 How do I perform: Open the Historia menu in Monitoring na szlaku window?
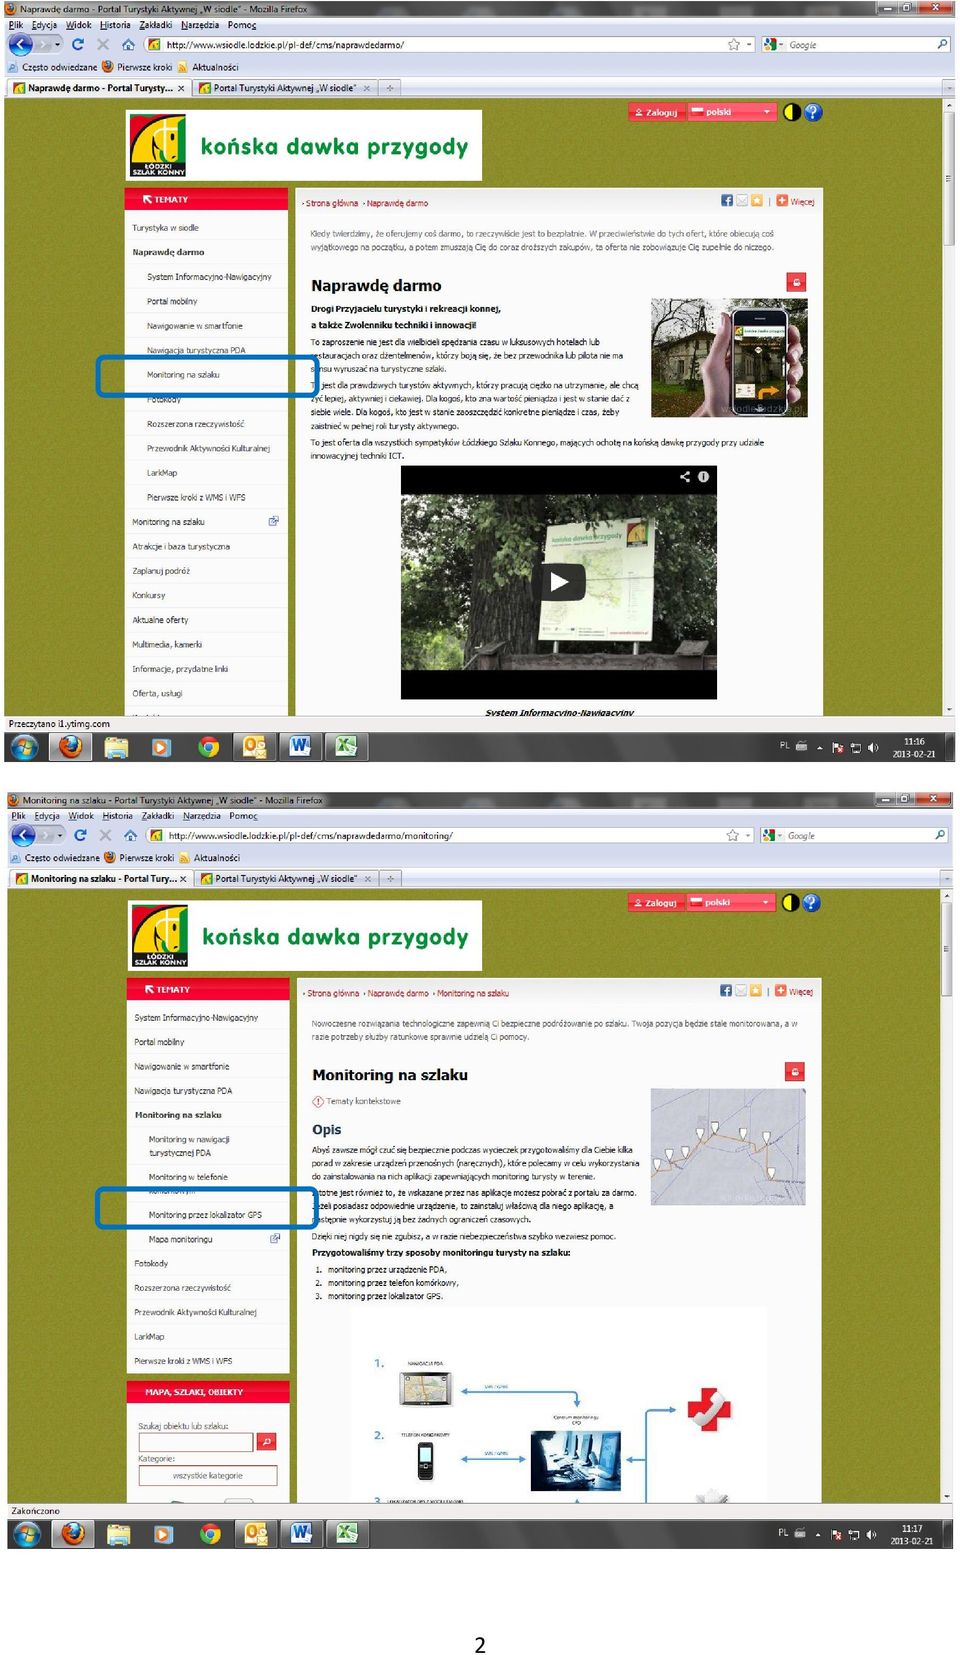(117, 816)
